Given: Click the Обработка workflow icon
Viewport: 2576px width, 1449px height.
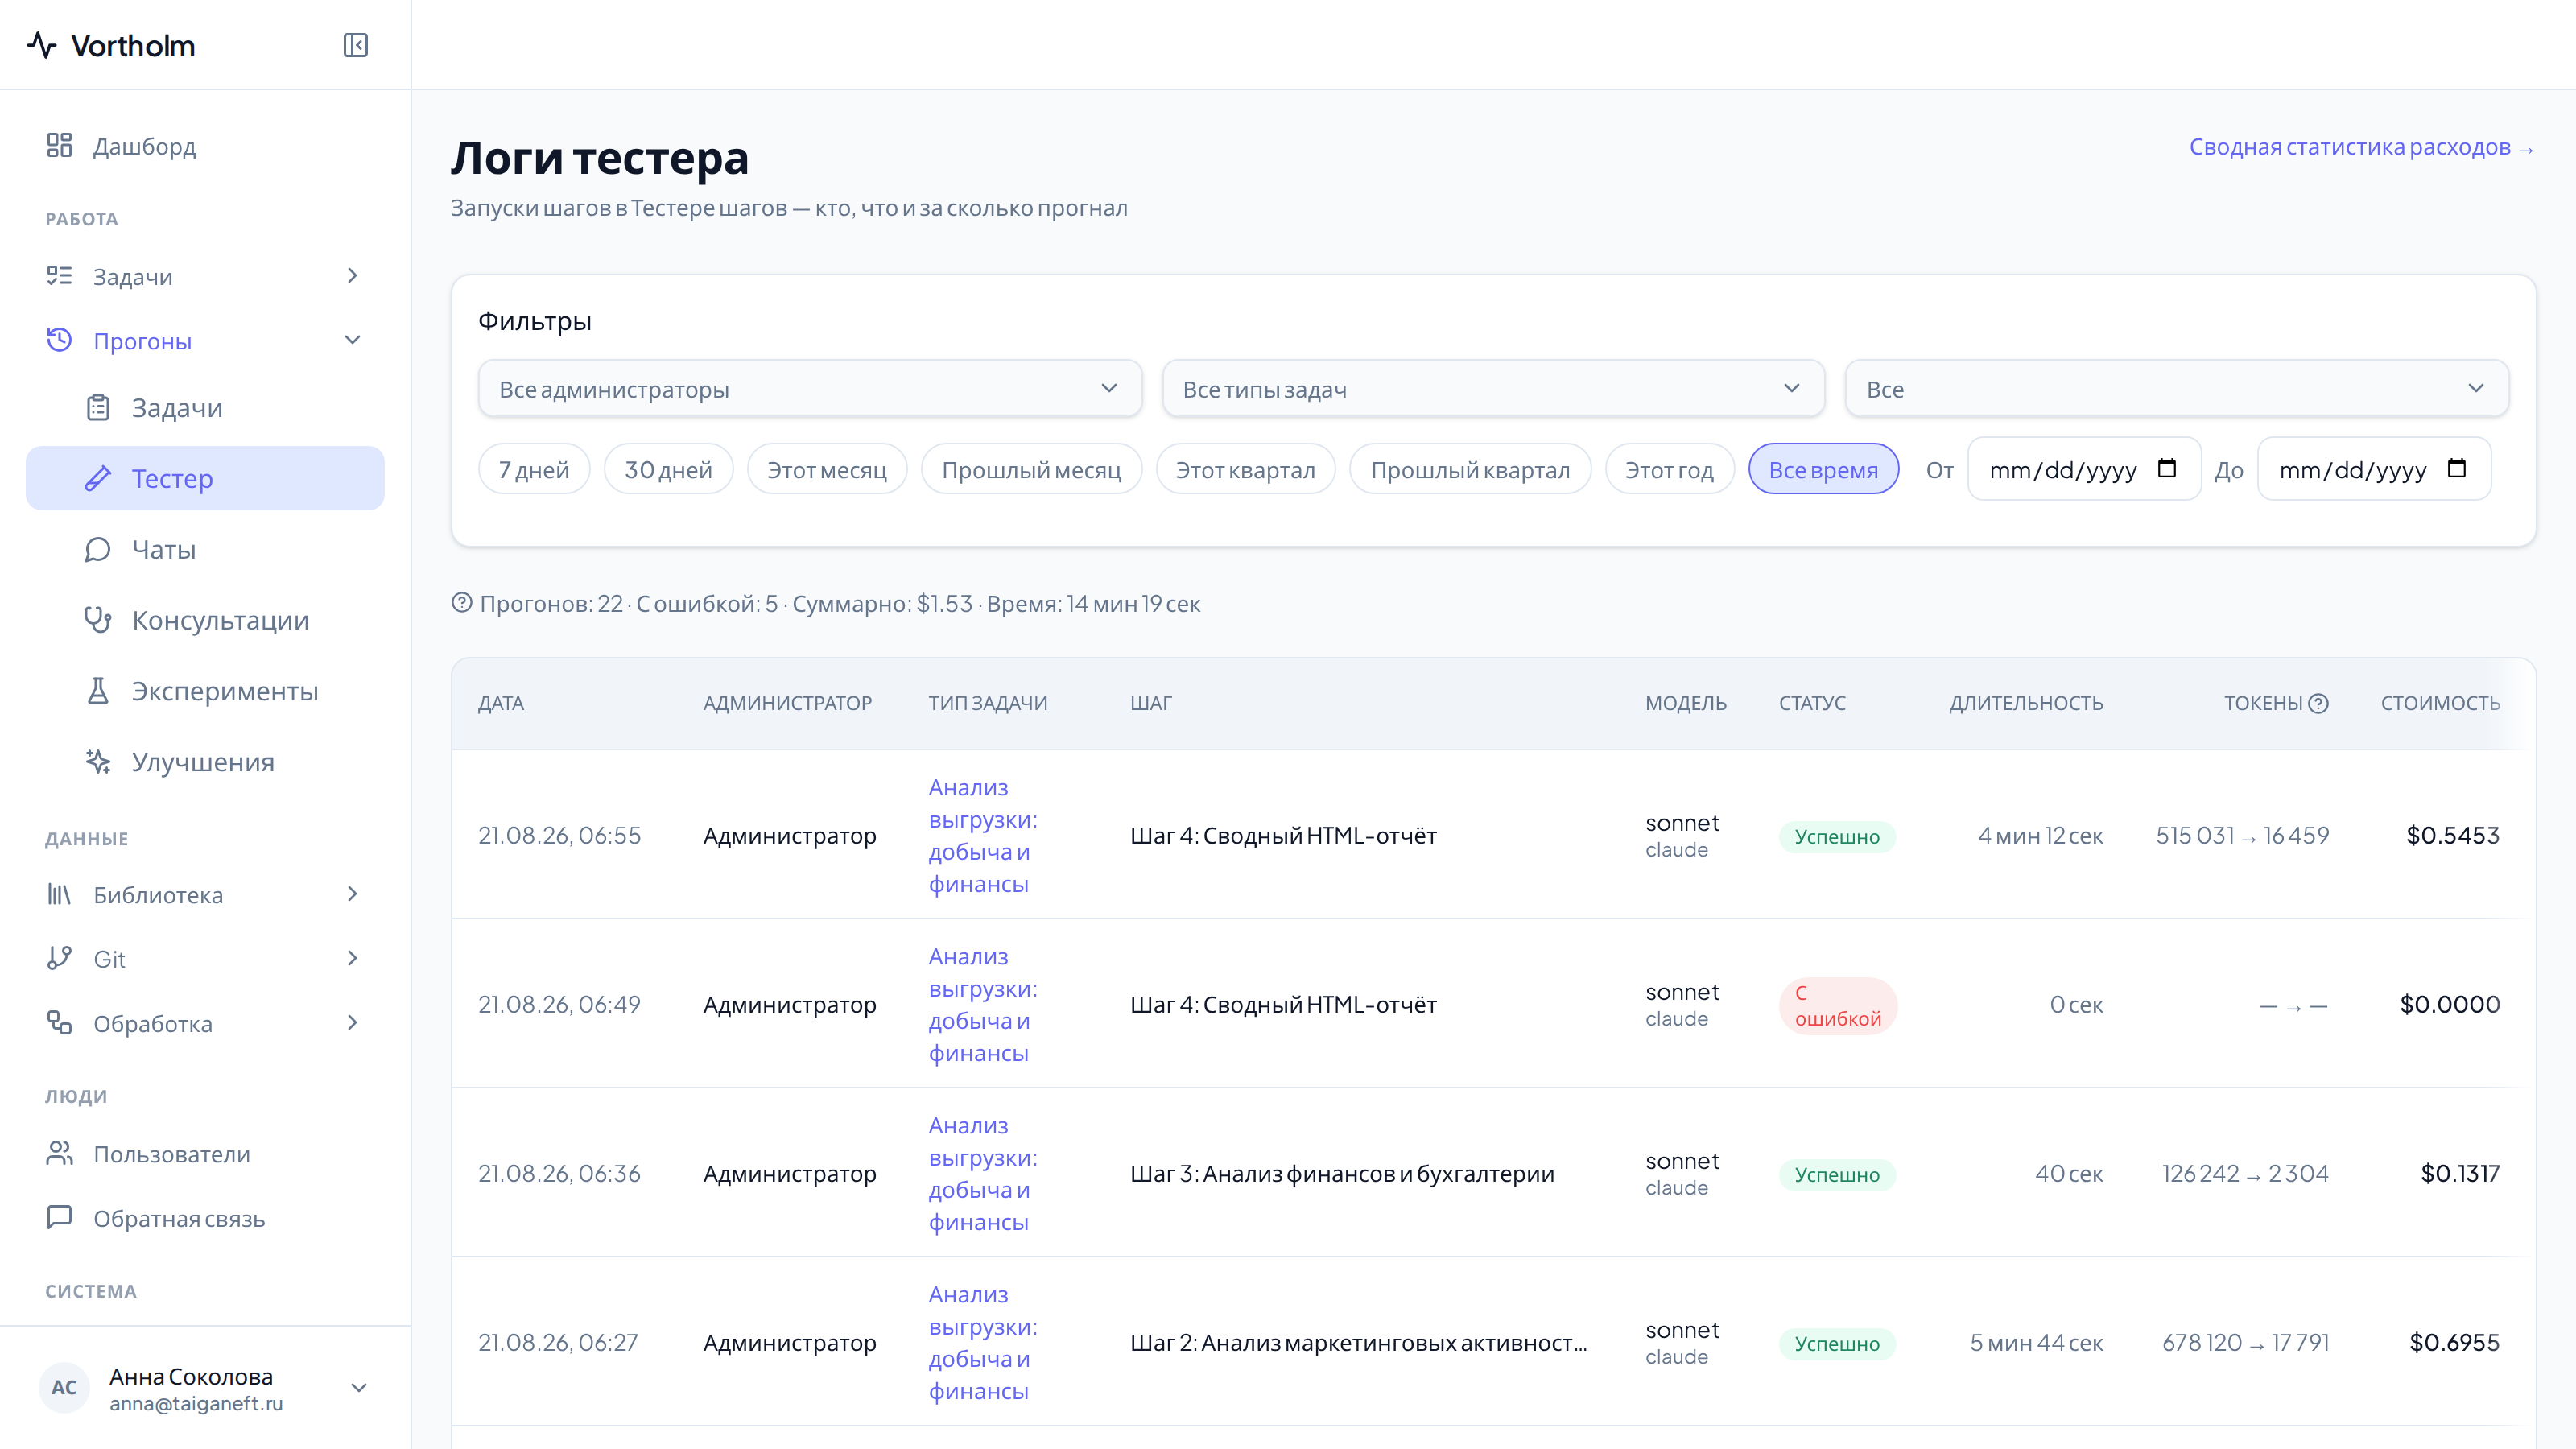Looking at the screenshot, I should [x=59, y=1023].
